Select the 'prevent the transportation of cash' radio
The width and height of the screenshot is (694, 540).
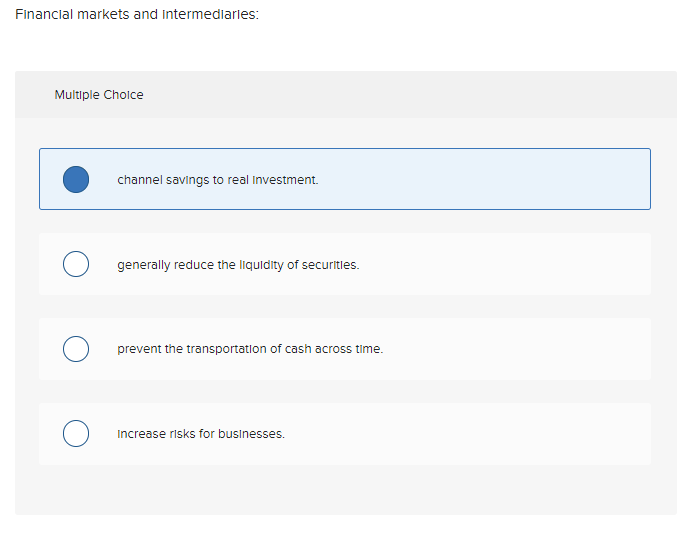click(x=76, y=349)
